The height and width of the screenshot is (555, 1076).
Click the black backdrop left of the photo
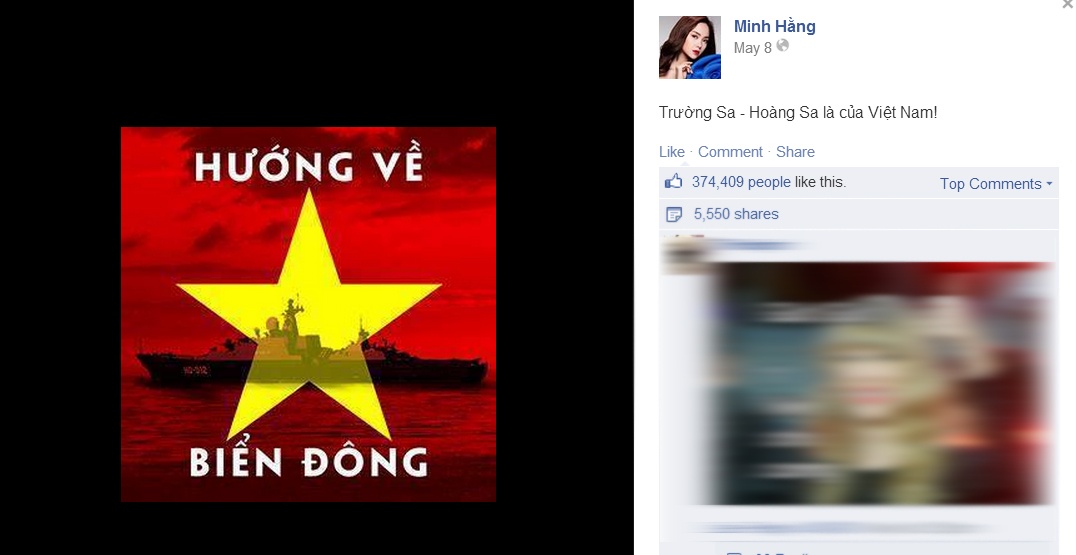pos(60,277)
